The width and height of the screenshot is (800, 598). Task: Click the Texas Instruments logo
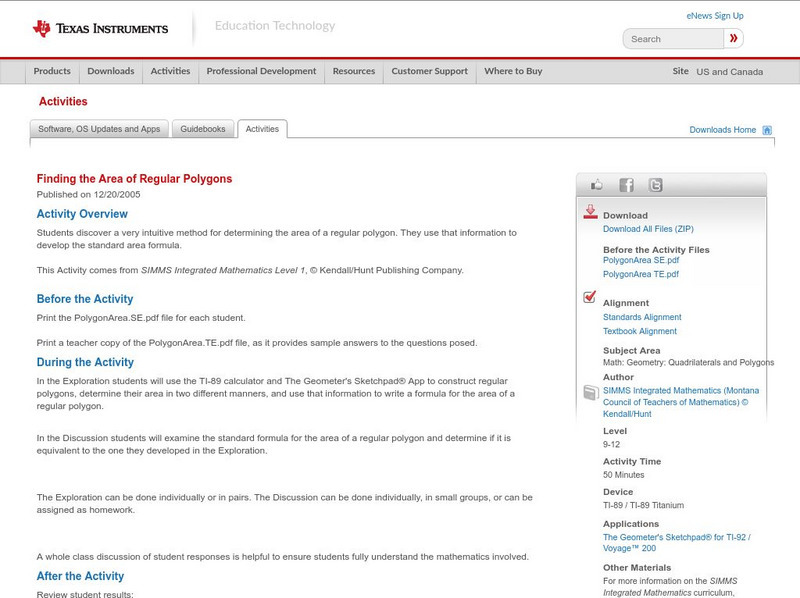click(100, 29)
